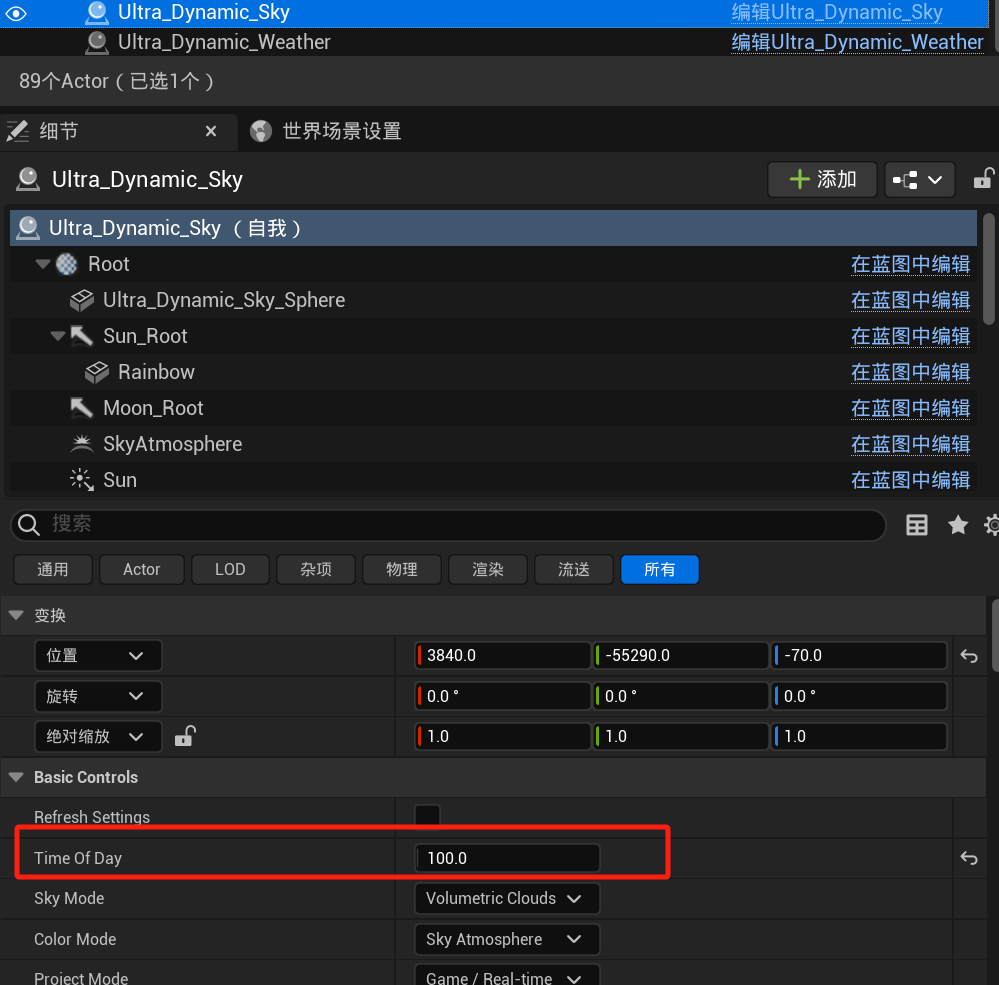This screenshot has height=985, width=999.
Task: Select the 物理 filter tab
Action: (x=402, y=570)
